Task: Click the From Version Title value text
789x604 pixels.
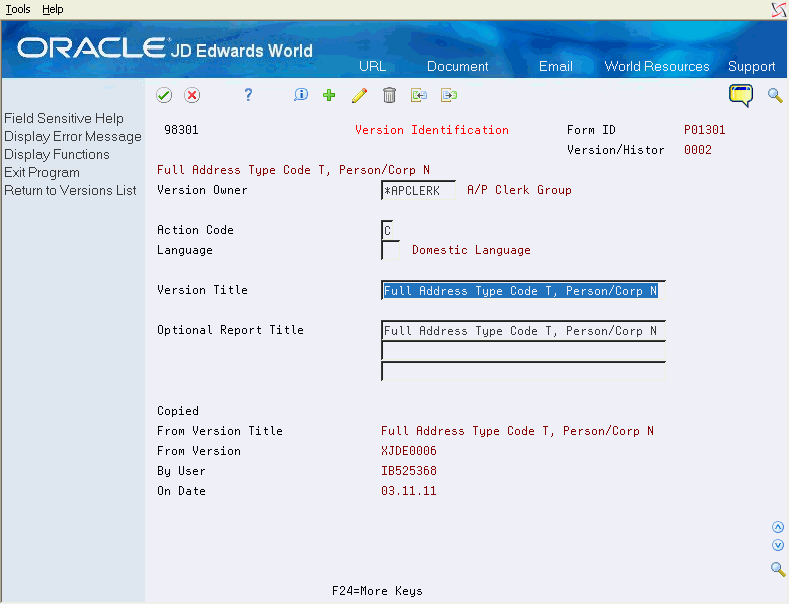Action: pos(517,431)
